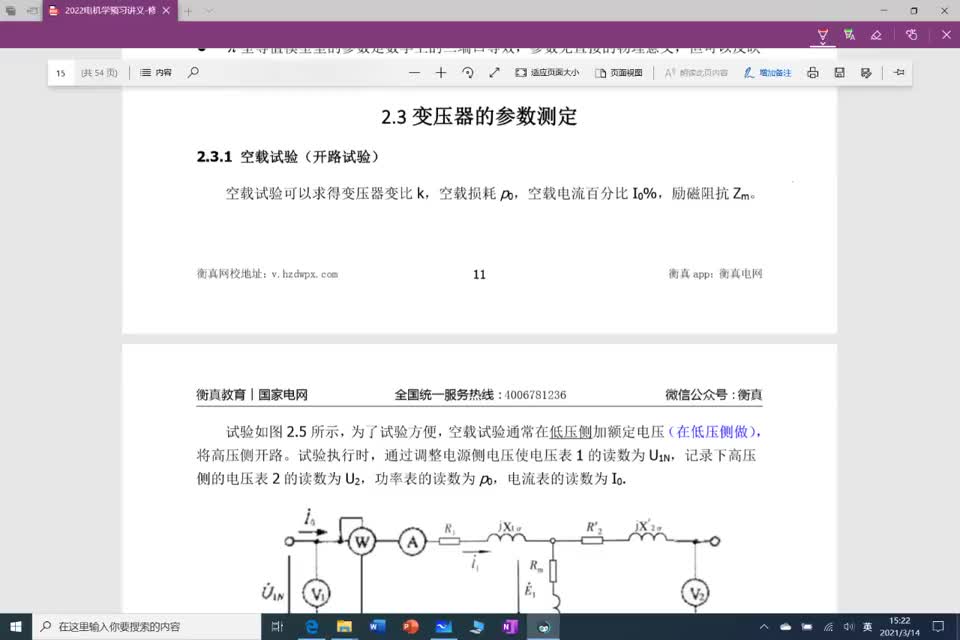Open Word from the taskbar
This screenshot has width=960, height=640.
click(377, 627)
